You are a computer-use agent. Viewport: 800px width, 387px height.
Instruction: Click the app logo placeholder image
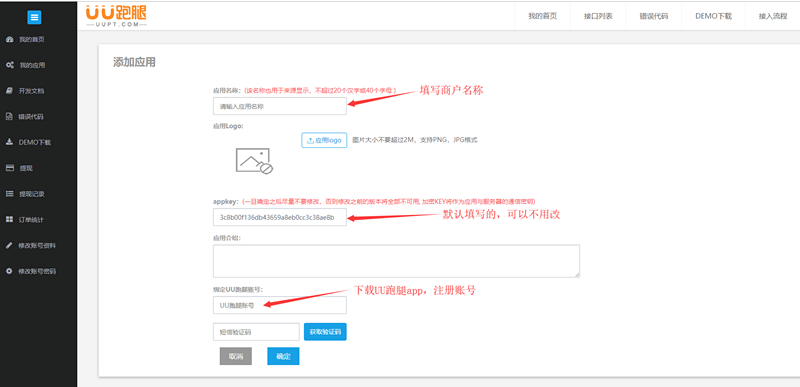[254, 161]
